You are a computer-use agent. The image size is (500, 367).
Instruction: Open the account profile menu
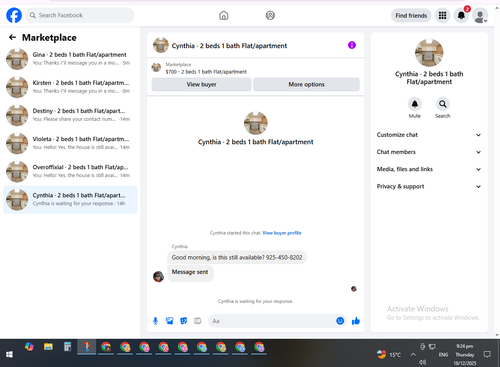tap(480, 16)
